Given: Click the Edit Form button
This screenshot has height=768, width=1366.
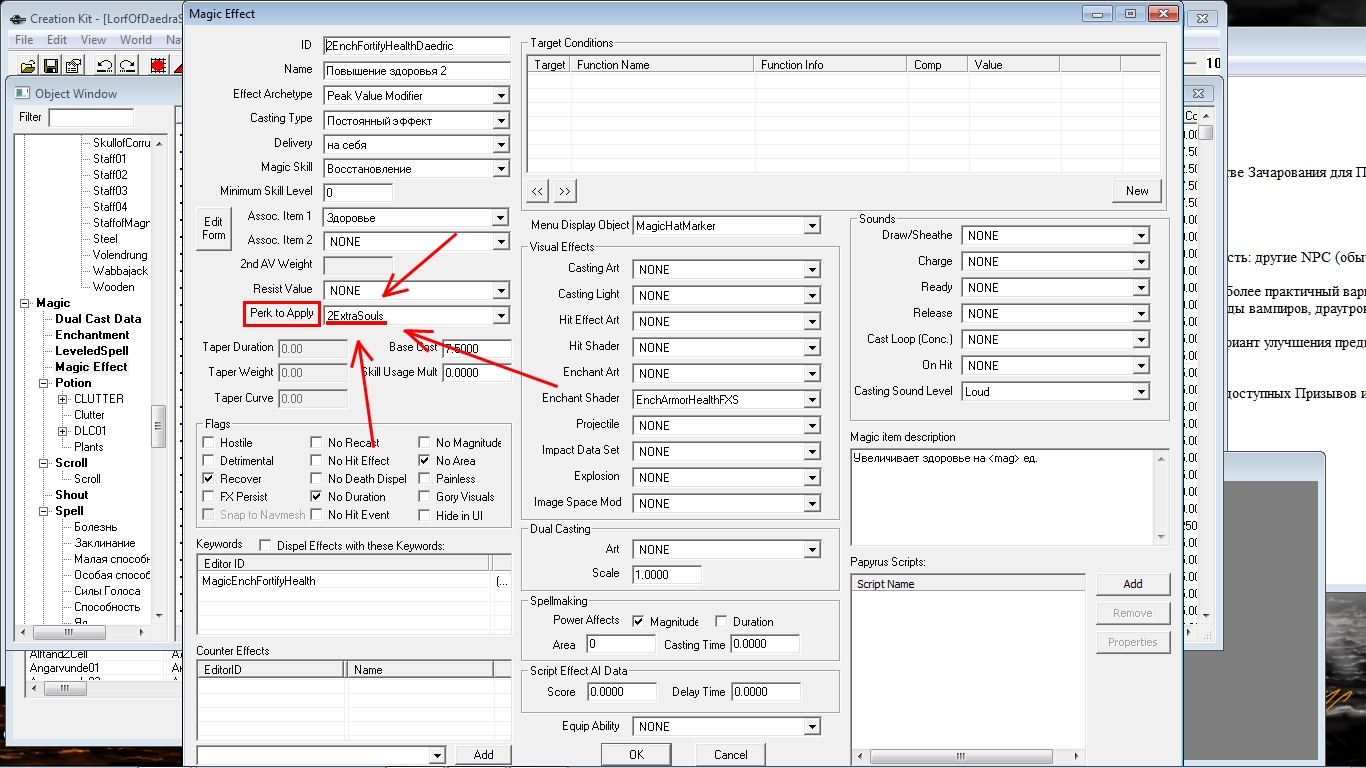Looking at the screenshot, I should (x=214, y=228).
